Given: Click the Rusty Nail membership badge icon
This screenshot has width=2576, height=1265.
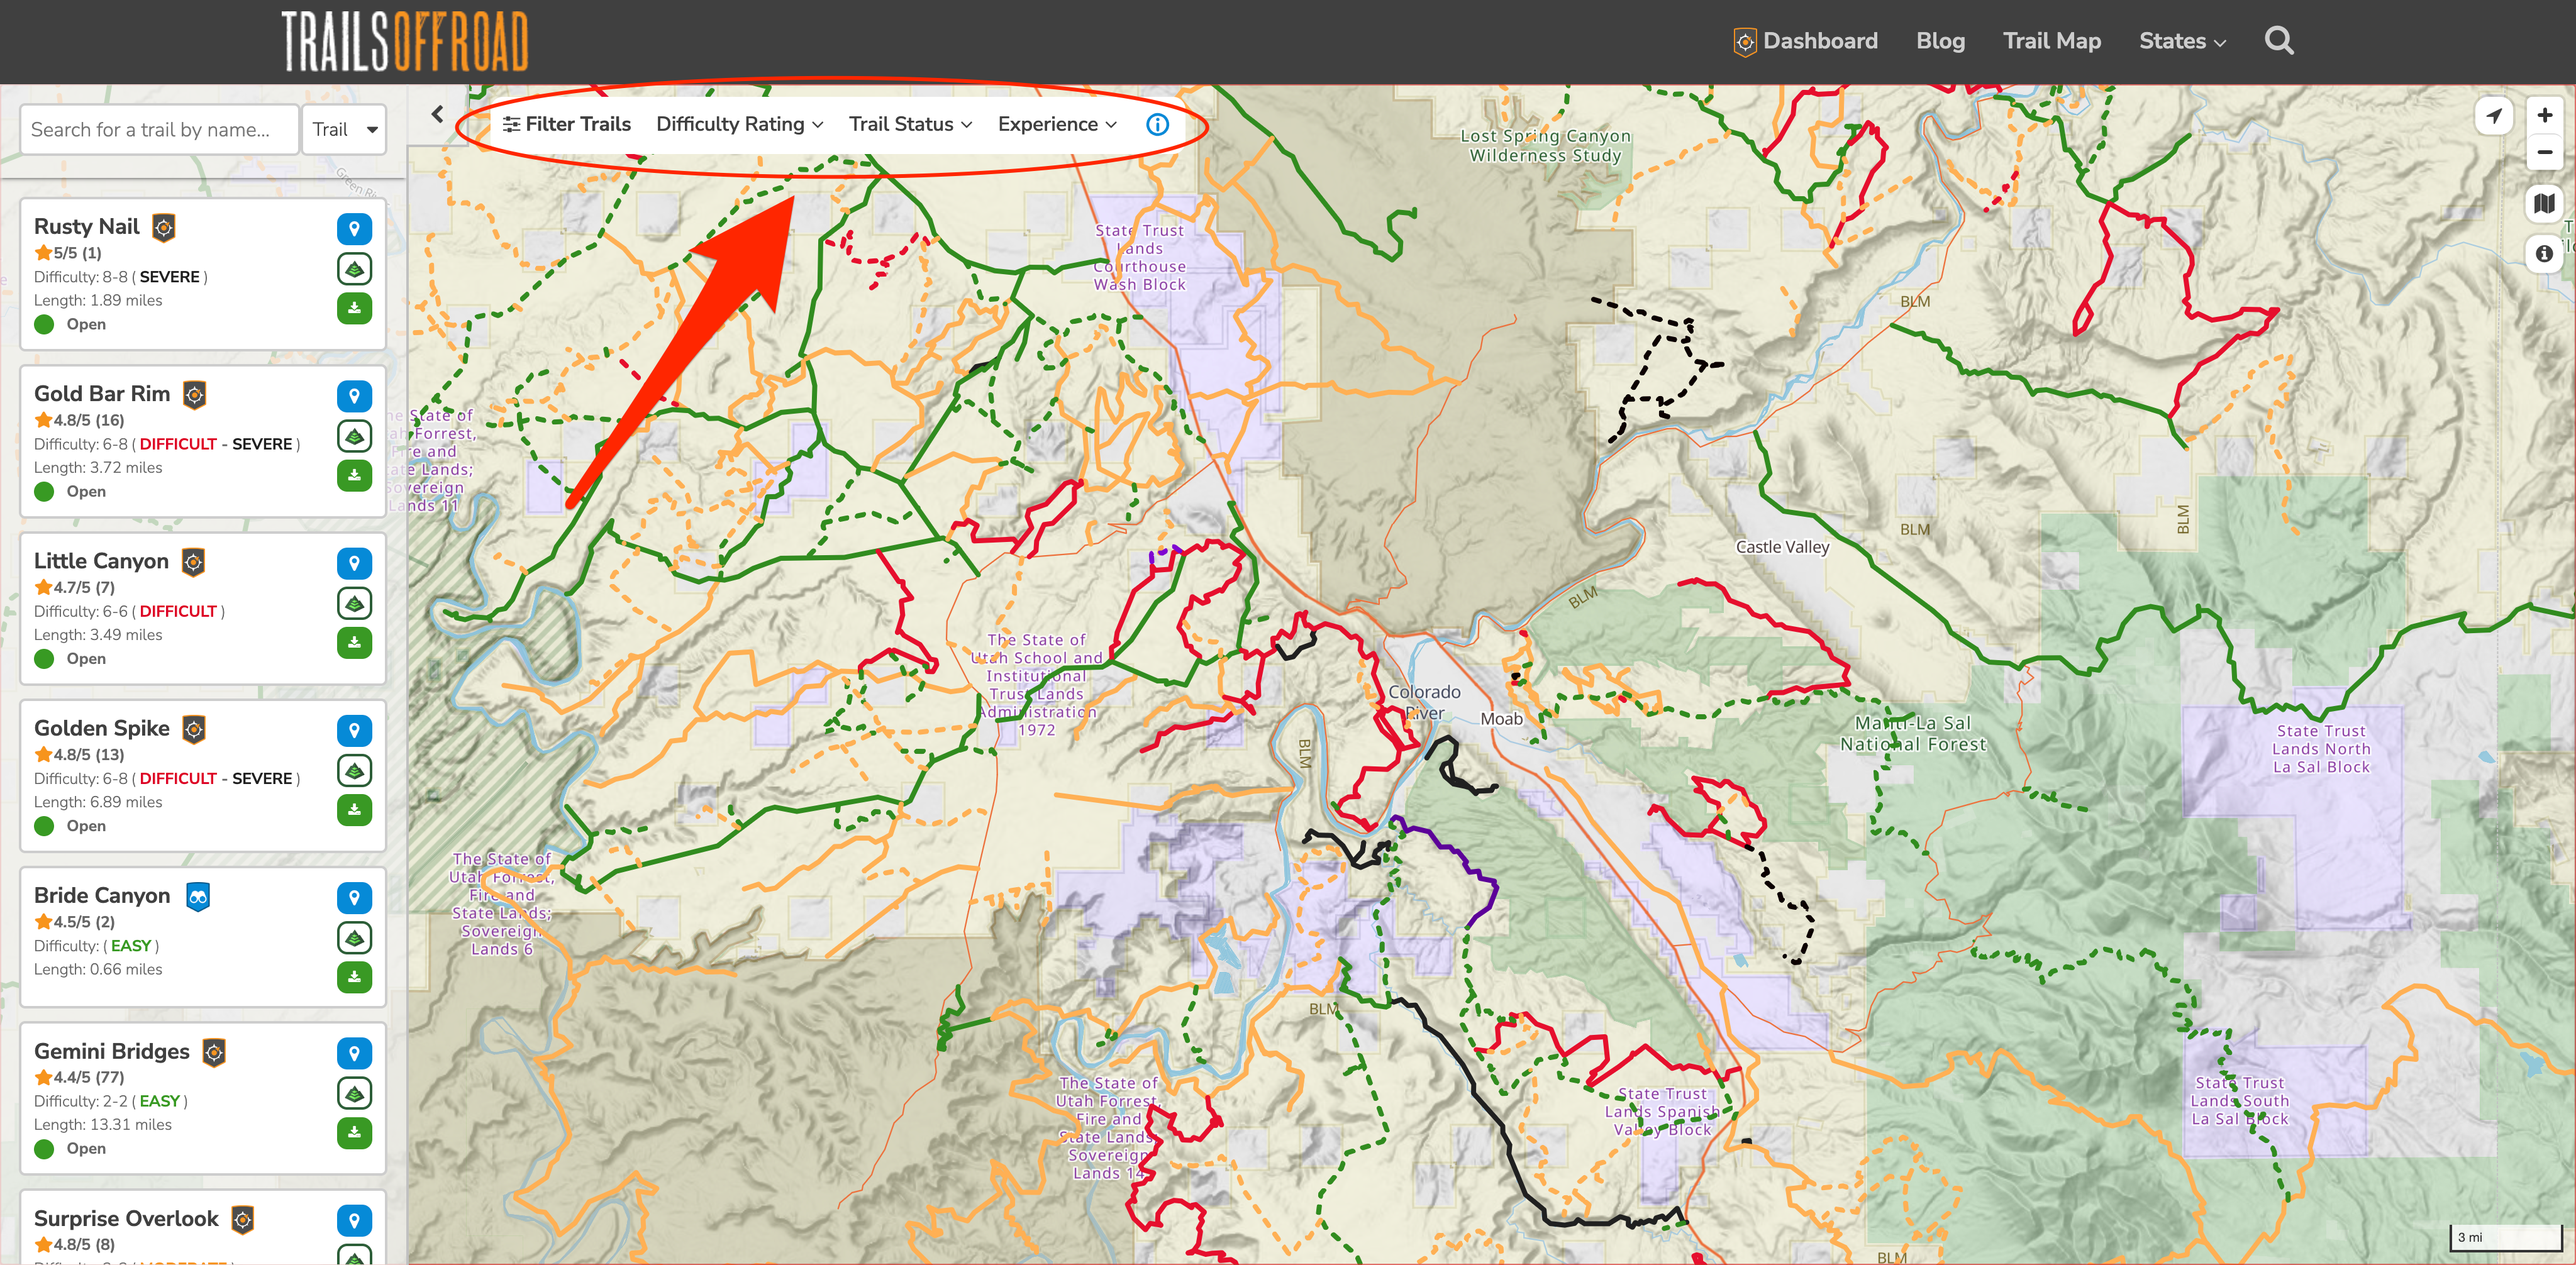Looking at the screenshot, I should pos(164,227).
